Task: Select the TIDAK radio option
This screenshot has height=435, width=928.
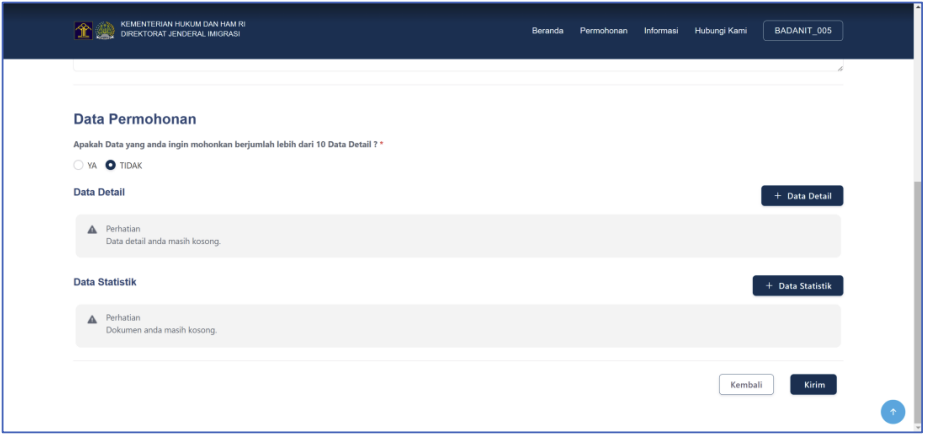Action: click(111, 166)
